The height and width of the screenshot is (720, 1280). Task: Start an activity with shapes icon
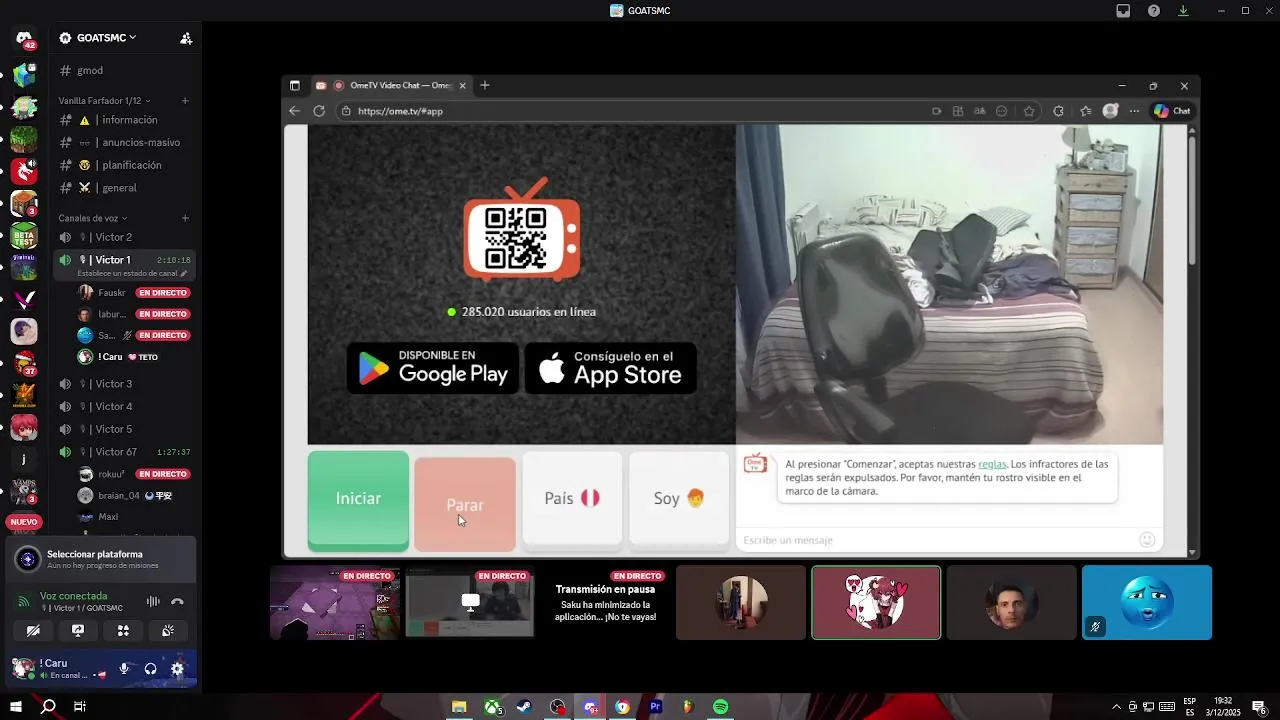coord(123,631)
